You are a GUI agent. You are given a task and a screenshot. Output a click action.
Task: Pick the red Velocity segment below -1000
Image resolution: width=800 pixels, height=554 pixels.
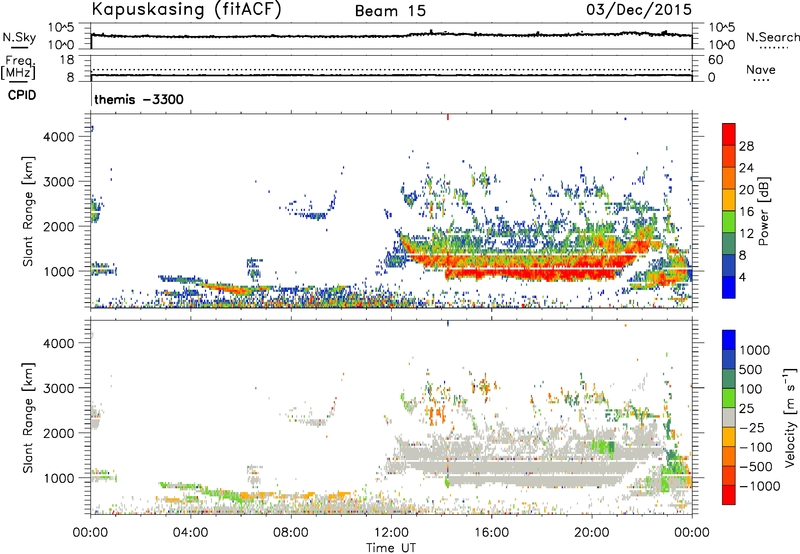(729, 495)
